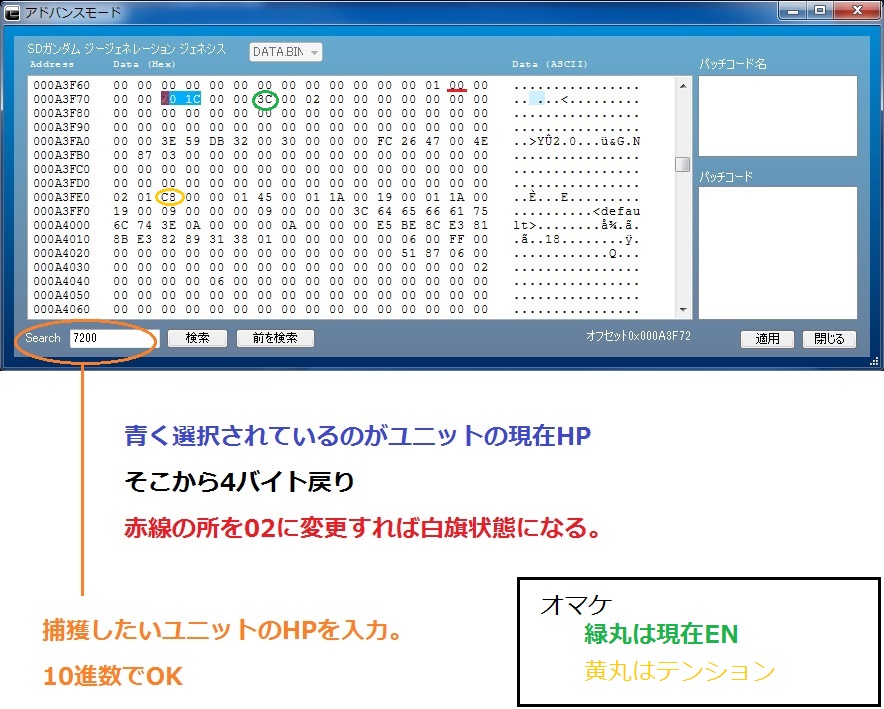Close the window with red X

click(856, 11)
